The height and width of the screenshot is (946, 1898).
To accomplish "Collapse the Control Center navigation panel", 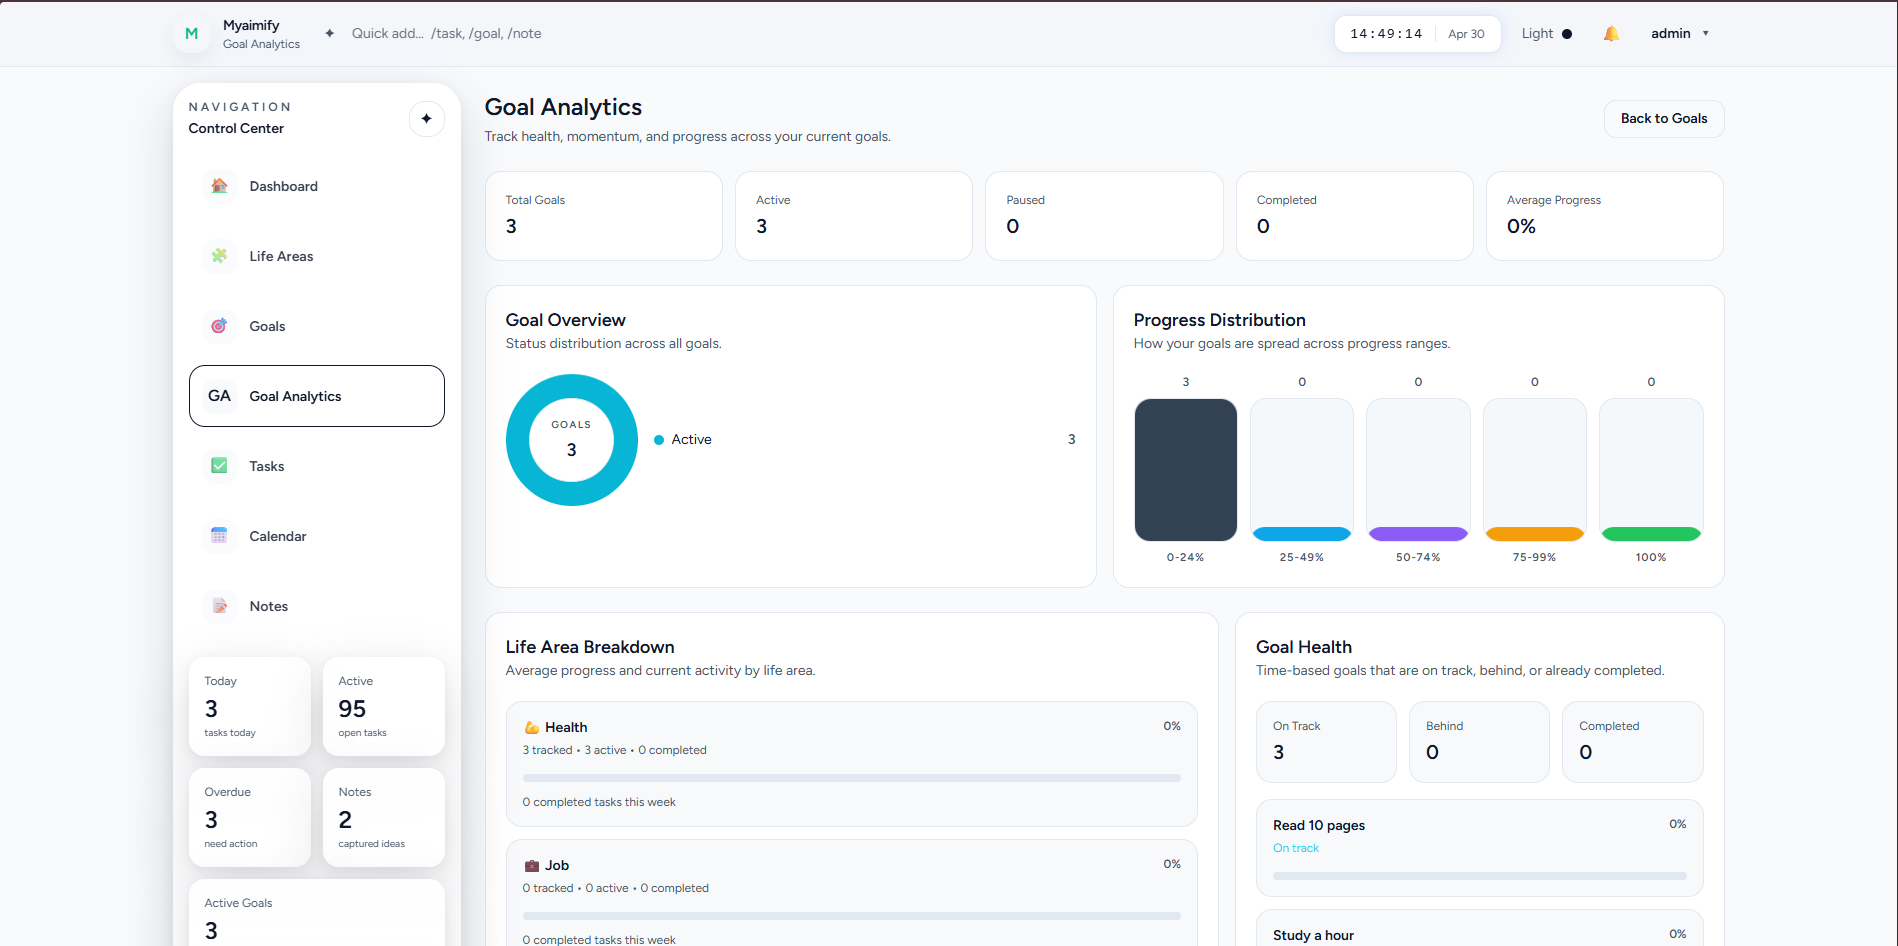I will pos(427,119).
